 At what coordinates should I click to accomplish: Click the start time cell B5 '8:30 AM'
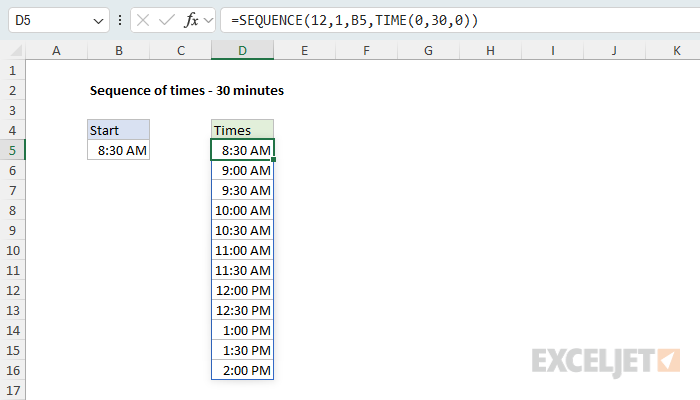119,150
